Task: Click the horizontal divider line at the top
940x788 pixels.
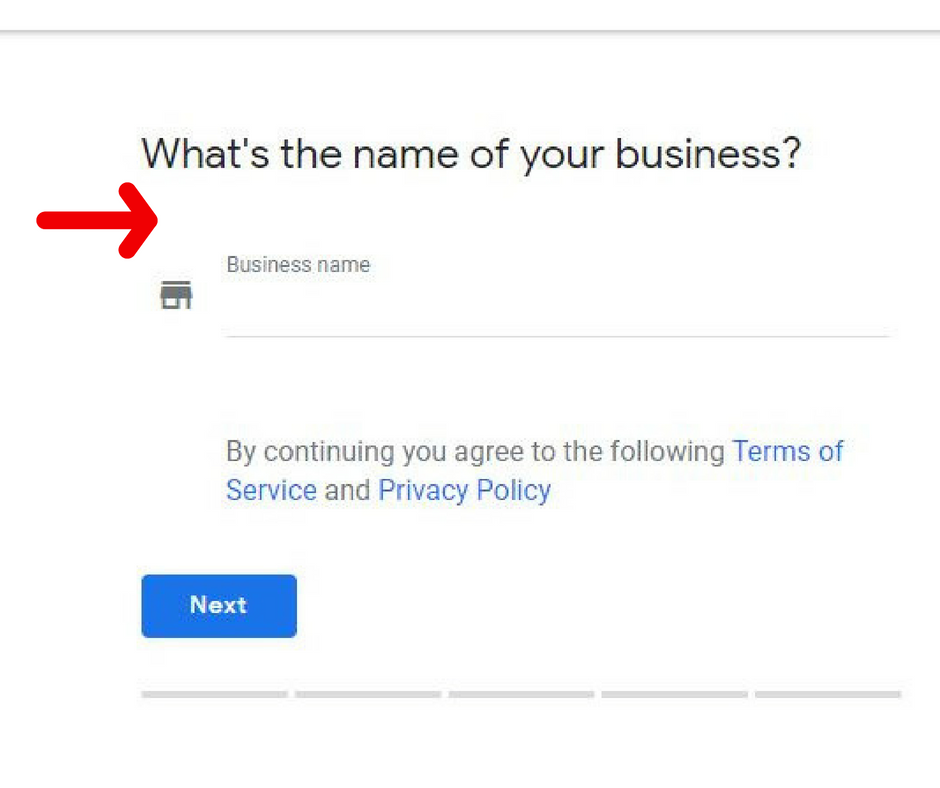Action: pos(470,31)
